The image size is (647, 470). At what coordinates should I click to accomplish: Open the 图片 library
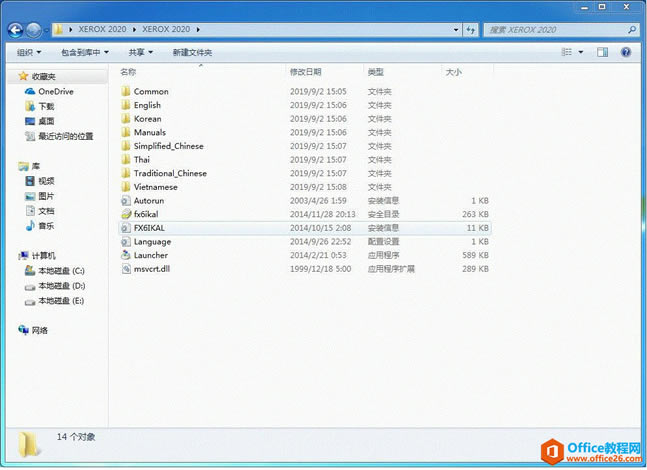(46, 196)
